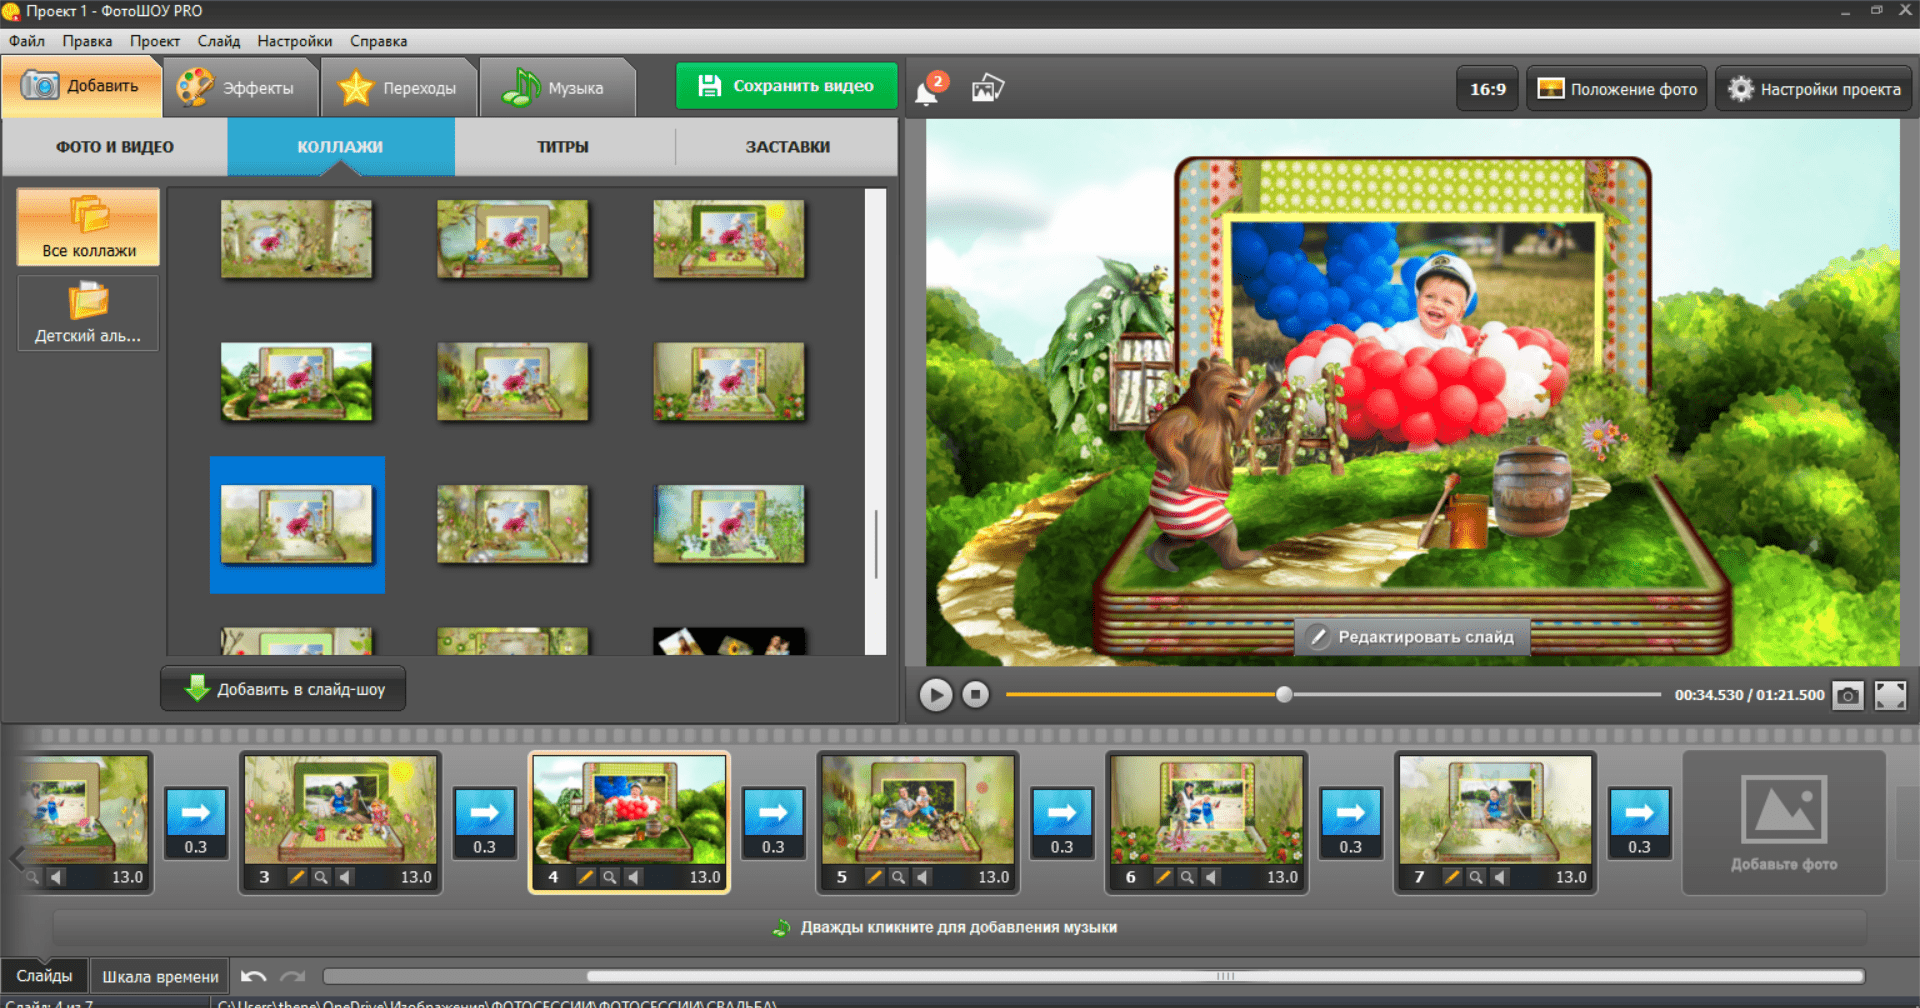This screenshot has height=1008, width=1920.
Task: Redo the last undone action
Action: click(293, 976)
